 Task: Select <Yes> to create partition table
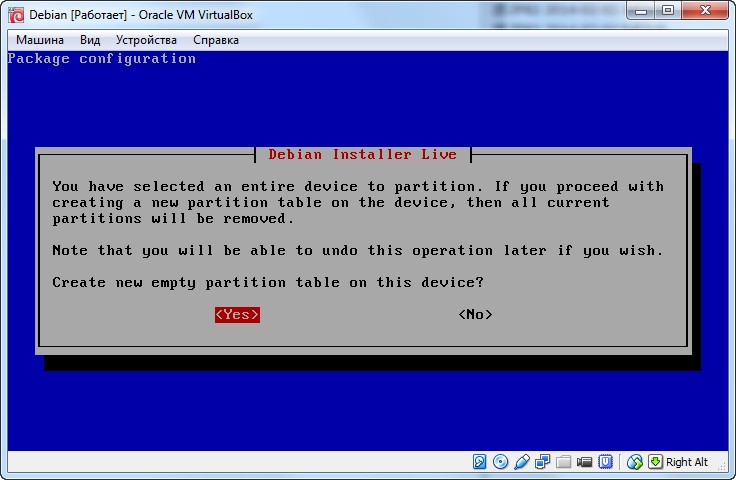(237, 314)
